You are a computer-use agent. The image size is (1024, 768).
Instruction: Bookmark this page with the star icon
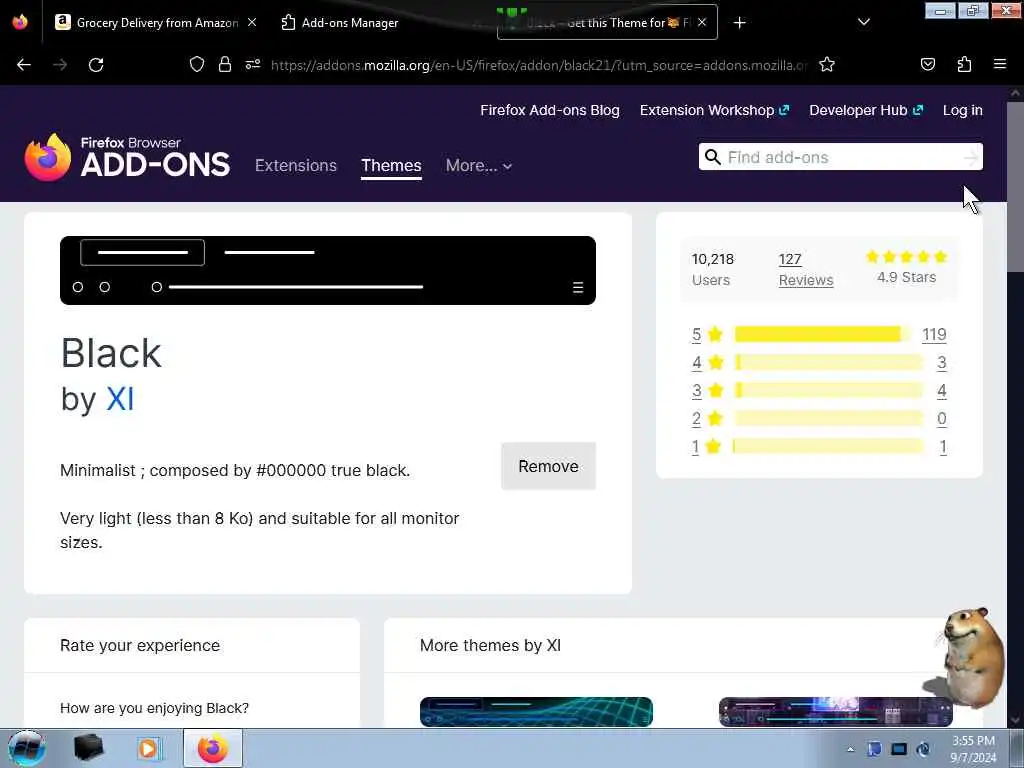point(827,64)
